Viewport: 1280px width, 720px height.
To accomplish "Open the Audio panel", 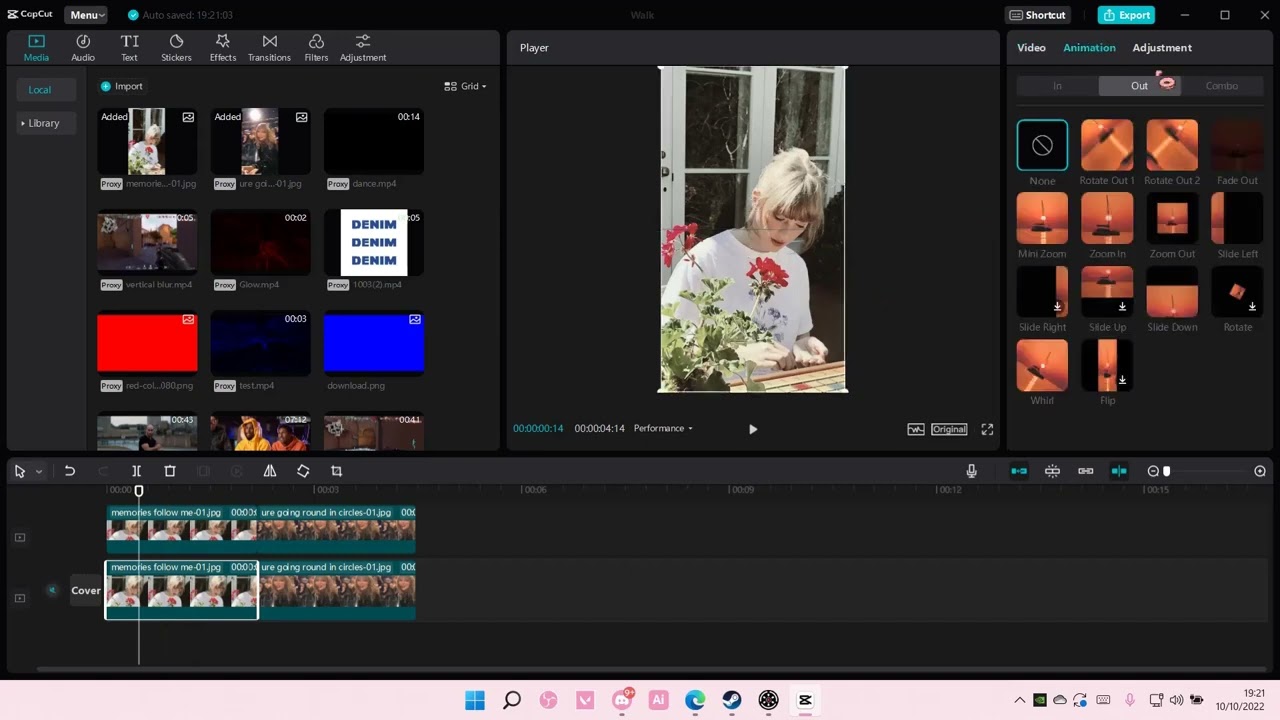I will pyautogui.click(x=83, y=47).
